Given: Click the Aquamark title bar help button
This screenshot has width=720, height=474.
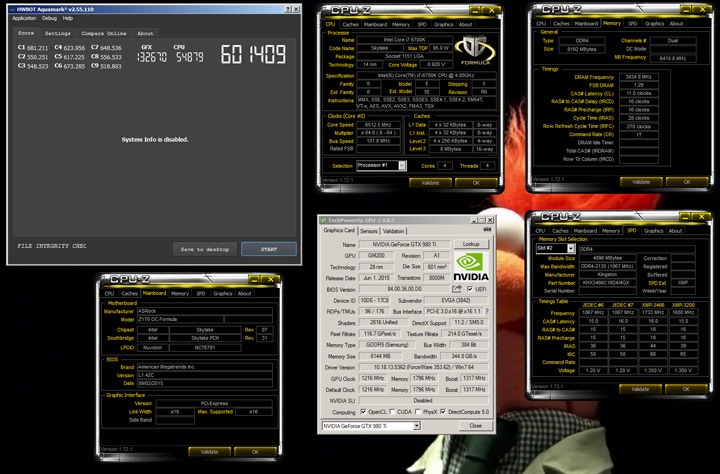Looking at the screenshot, I should click(288, 9).
